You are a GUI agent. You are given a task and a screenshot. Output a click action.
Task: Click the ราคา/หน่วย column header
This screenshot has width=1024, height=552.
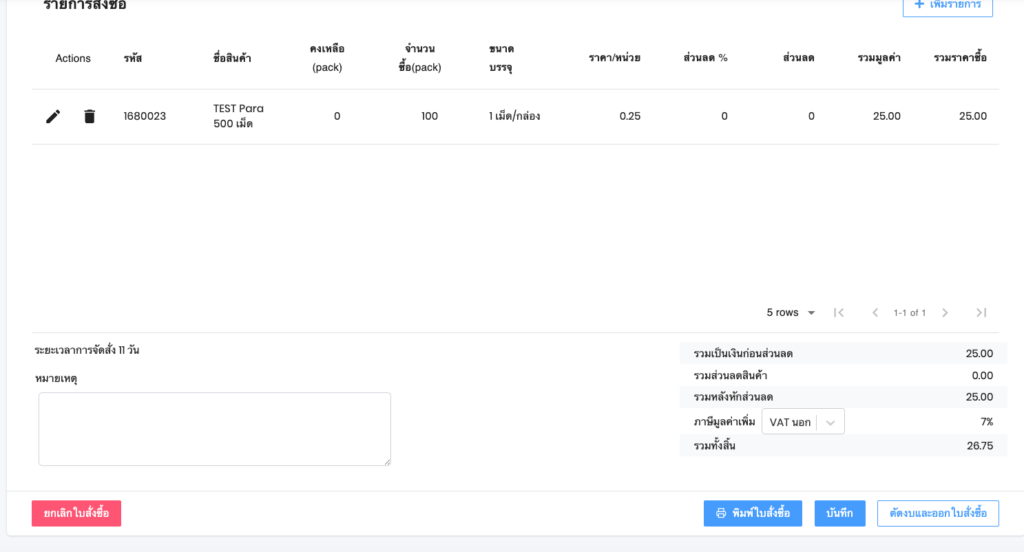pyautogui.click(x=614, y=58)
